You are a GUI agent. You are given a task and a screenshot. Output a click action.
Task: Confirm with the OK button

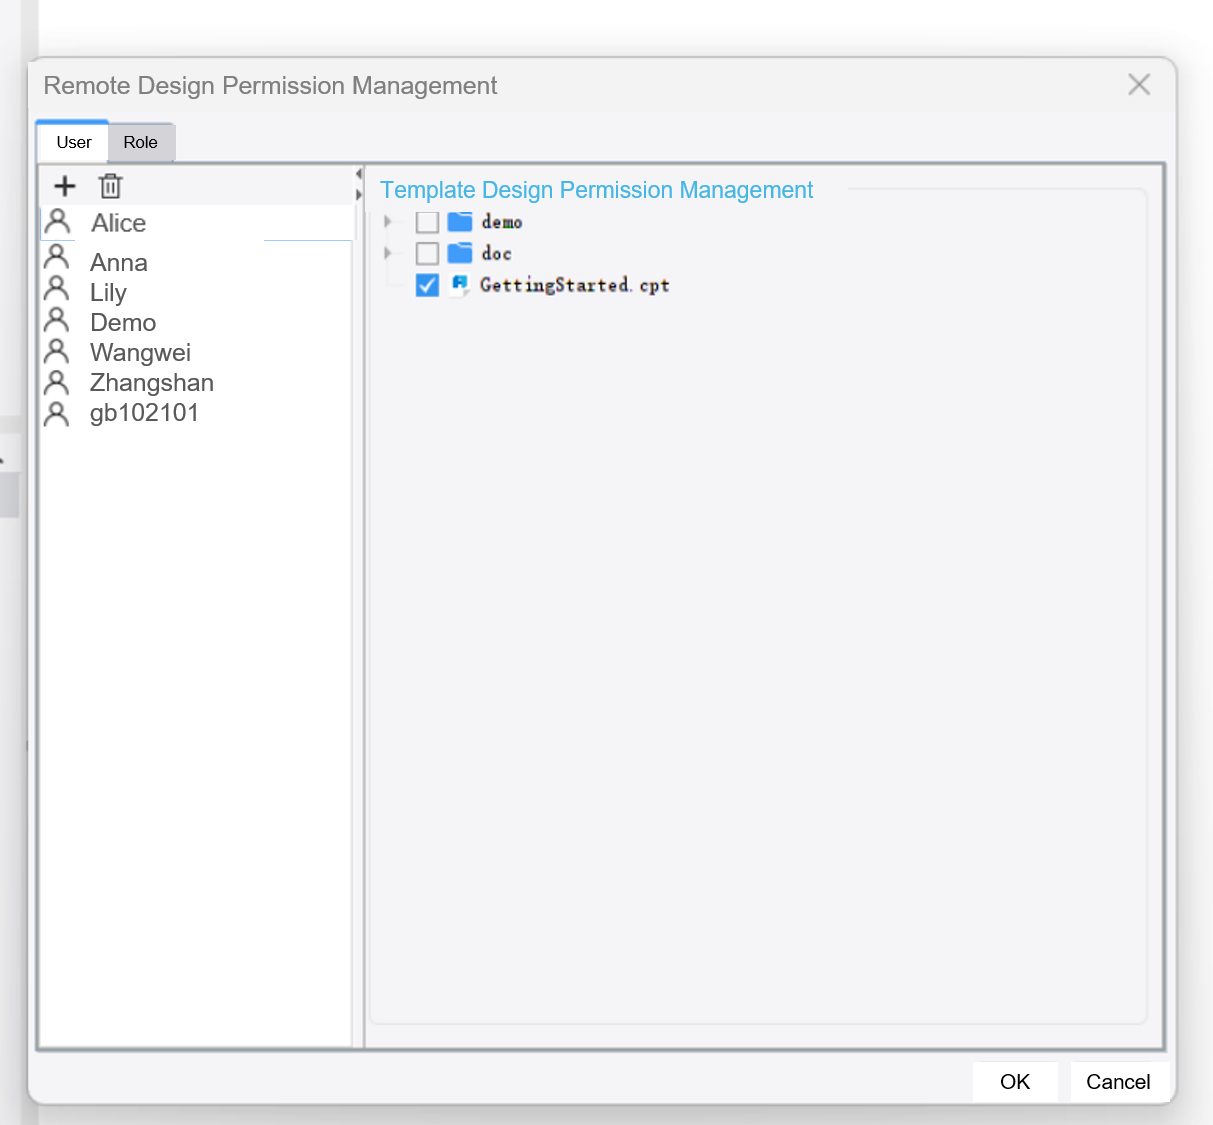[x=1015, y=1082]
